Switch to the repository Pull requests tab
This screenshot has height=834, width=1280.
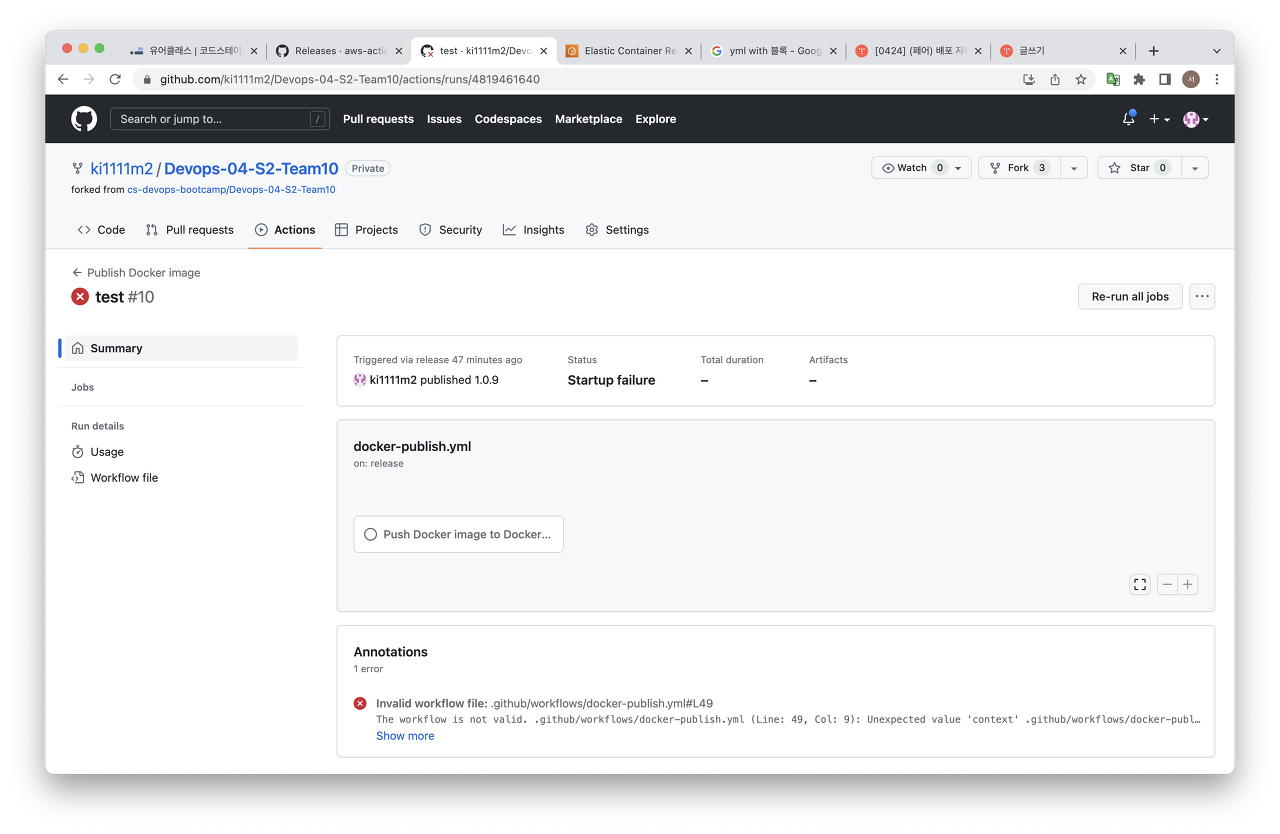point(190,230)
